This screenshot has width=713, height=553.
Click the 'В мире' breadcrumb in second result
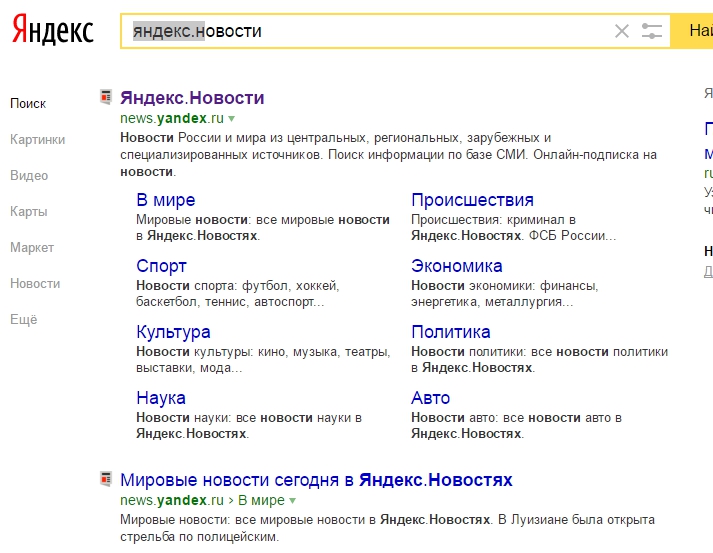pos(261,500)
